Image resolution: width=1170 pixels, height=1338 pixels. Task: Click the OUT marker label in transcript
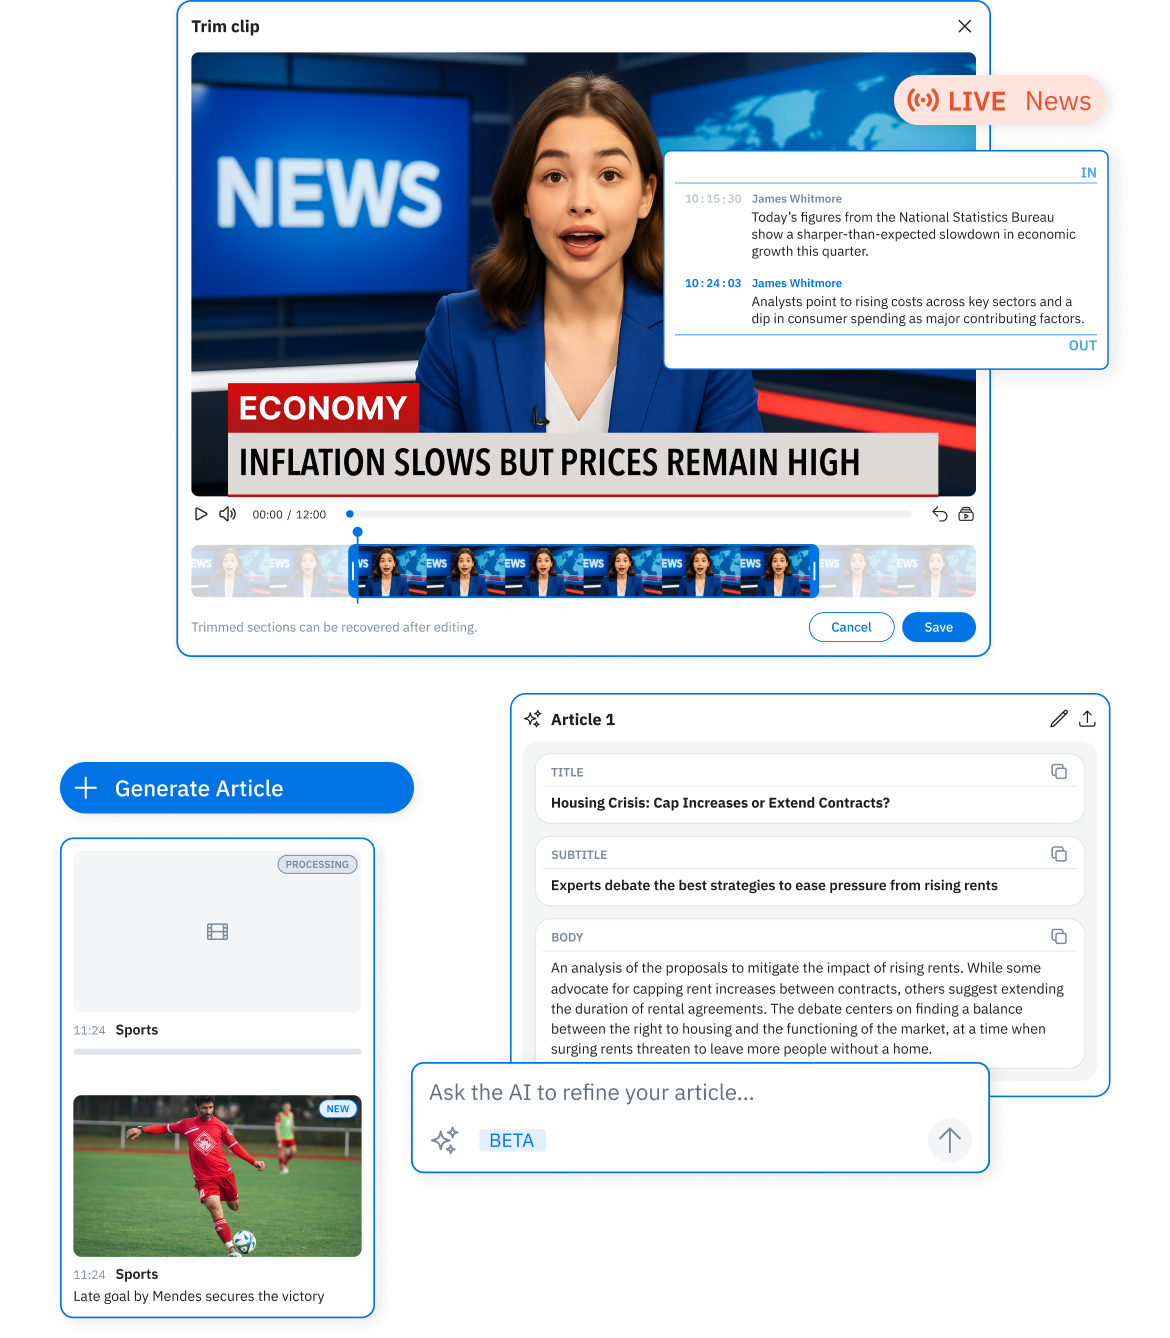pyautogui.click(x=1082, y=346)
